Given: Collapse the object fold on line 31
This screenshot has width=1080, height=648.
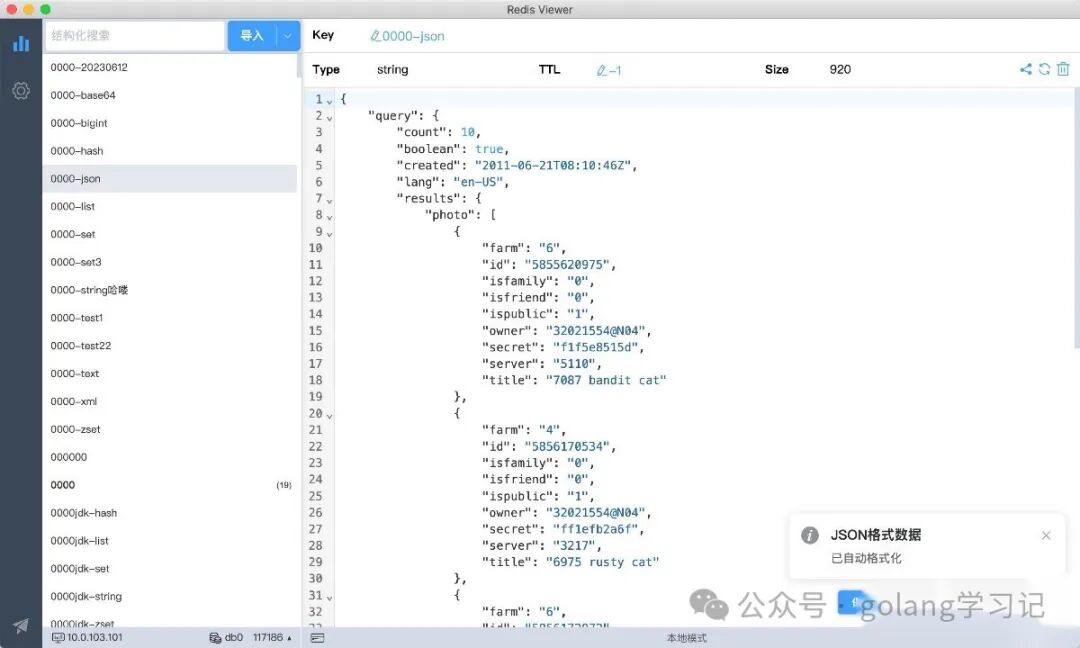Looking at the screenshot, I should click(x=329, y=598).
